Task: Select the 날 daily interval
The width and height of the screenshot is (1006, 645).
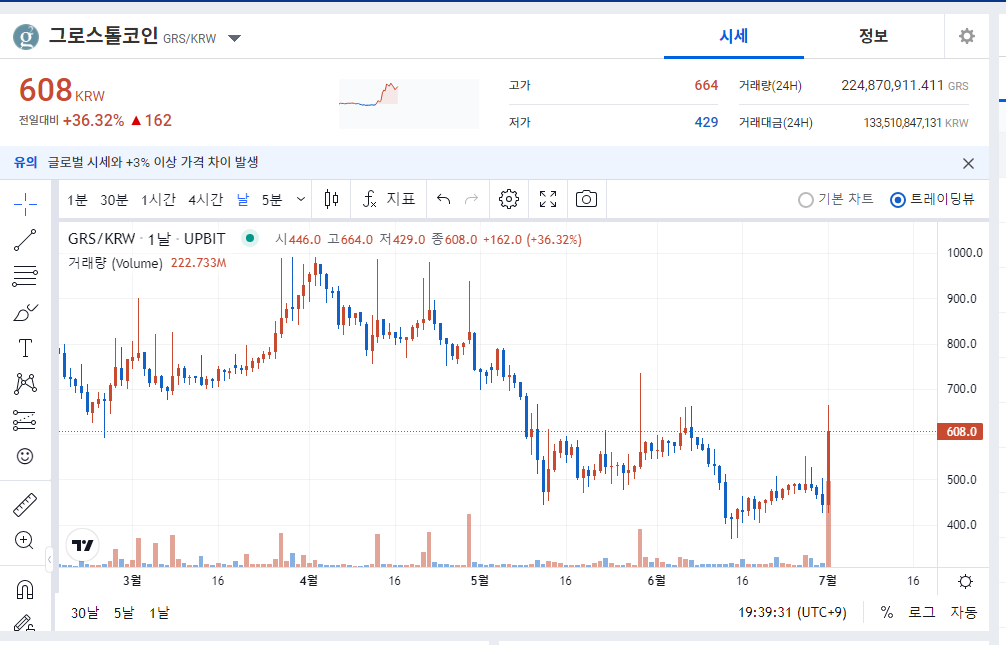Action: (x=243, y=200)
